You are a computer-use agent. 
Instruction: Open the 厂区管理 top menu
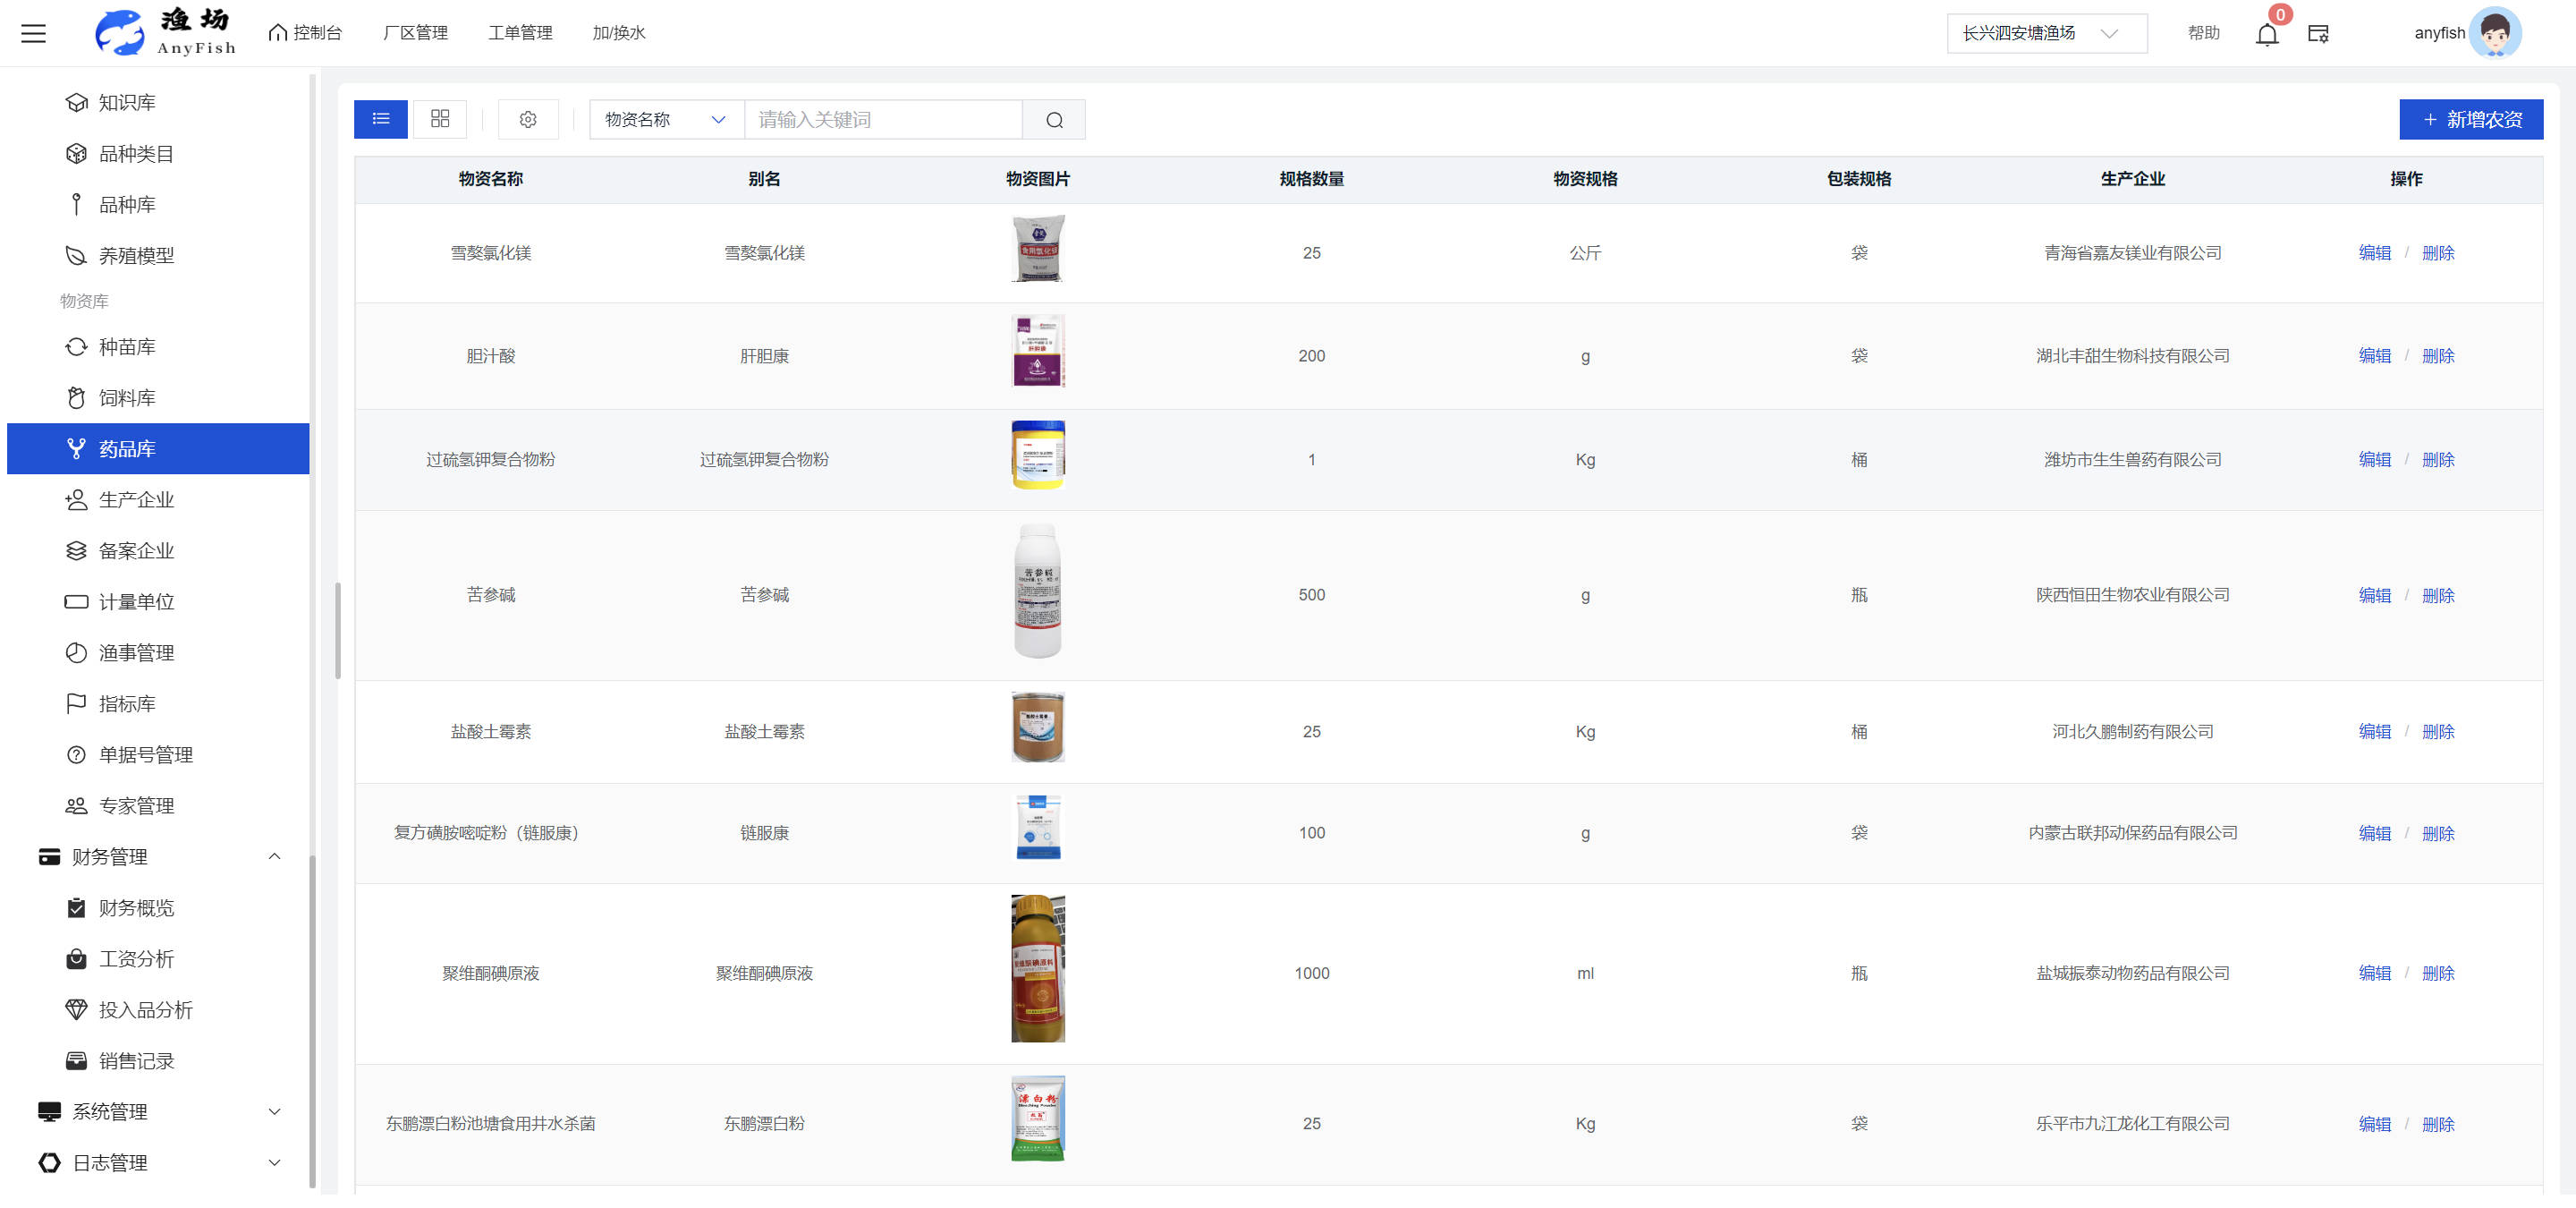[415, 33]
